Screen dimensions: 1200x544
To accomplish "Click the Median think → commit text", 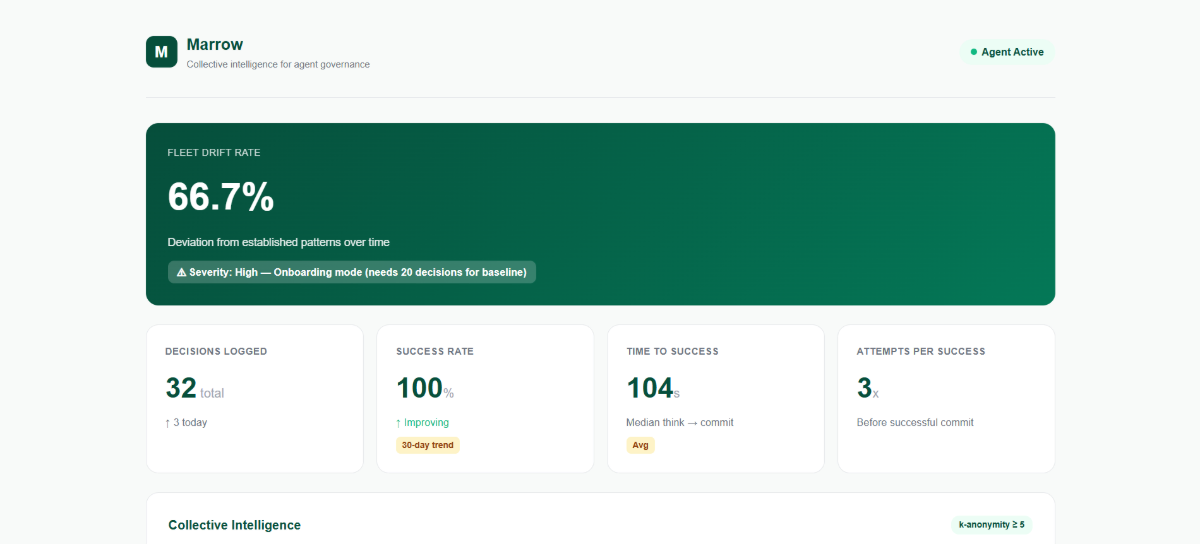I will [x=680, y=423].
